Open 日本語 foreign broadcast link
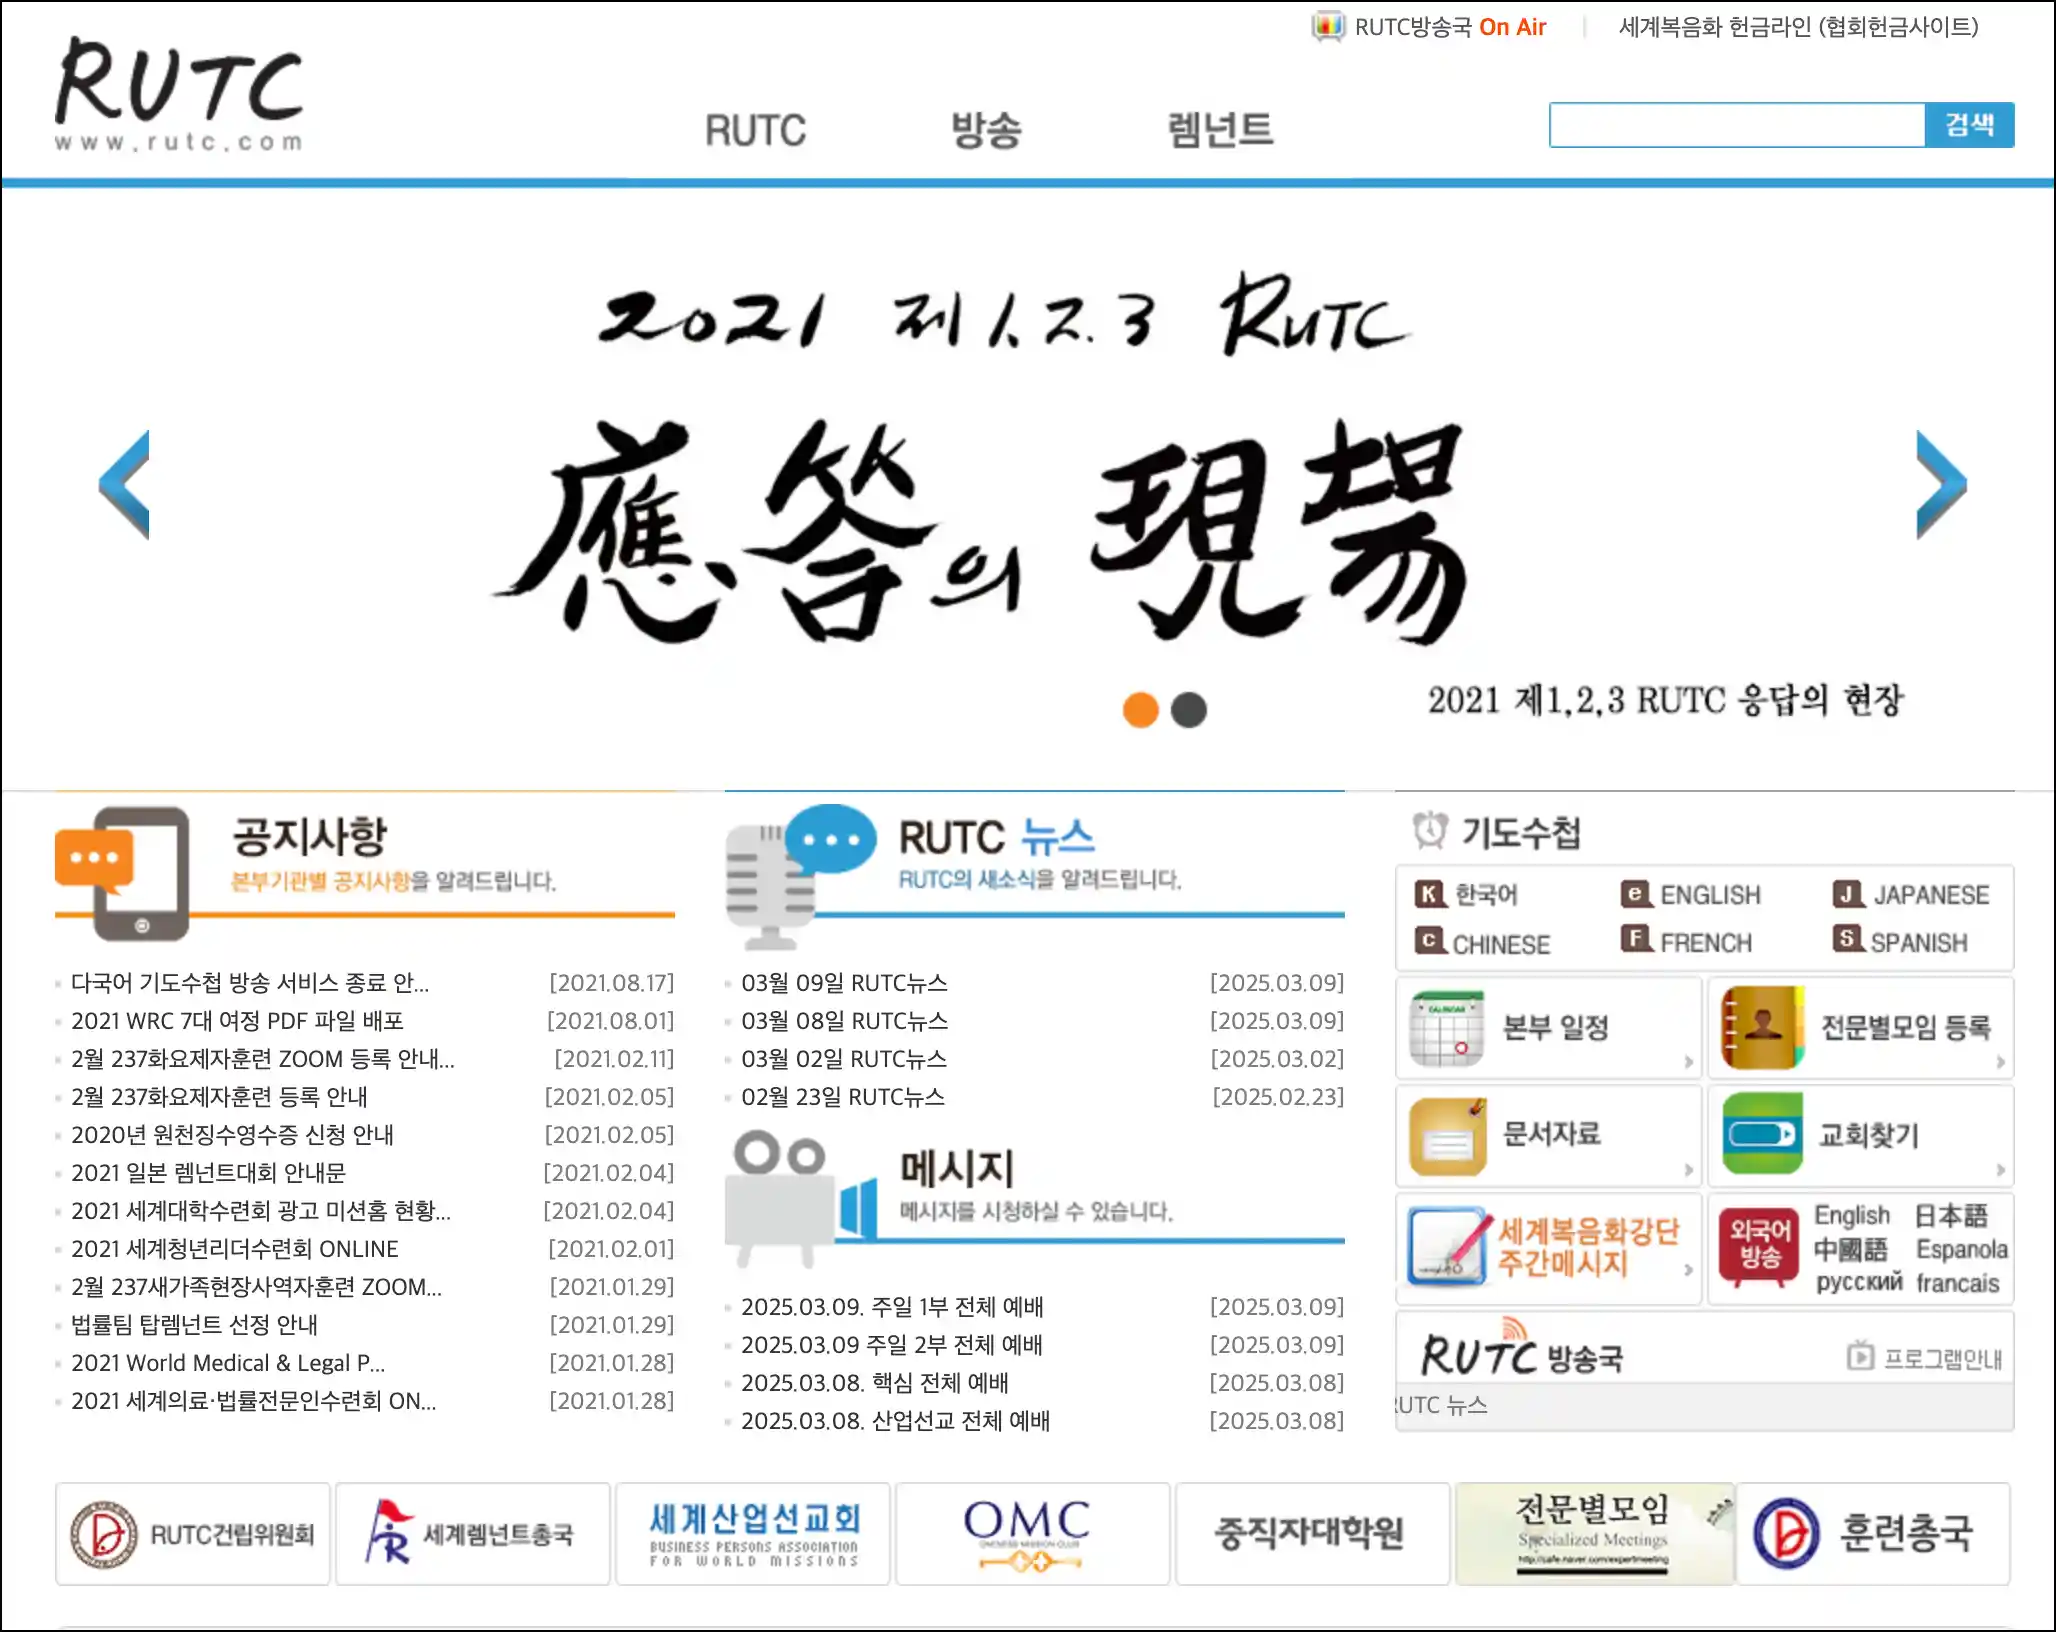The width and height of the screenshot is (2056, 1632). pos(1950,1215)
